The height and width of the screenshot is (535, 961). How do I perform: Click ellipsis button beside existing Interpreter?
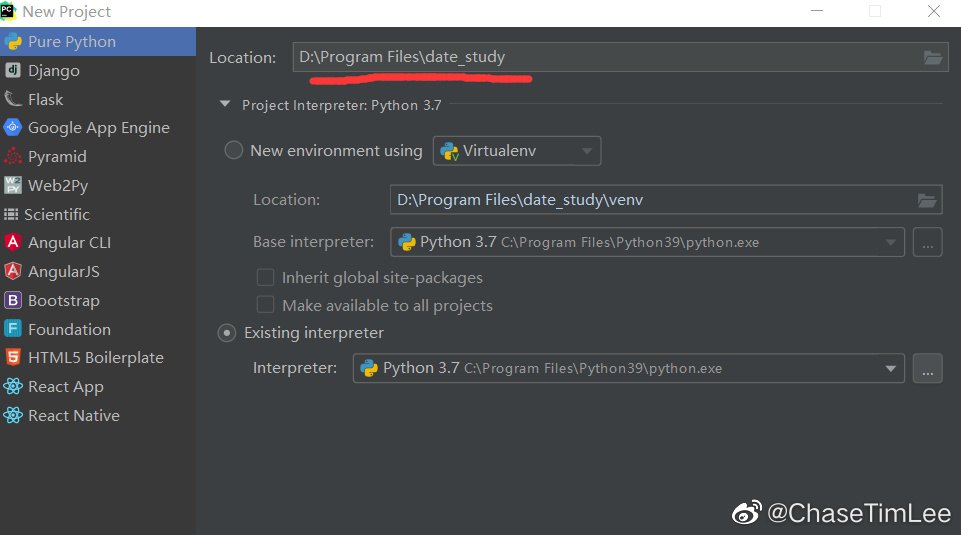[927, 368]
